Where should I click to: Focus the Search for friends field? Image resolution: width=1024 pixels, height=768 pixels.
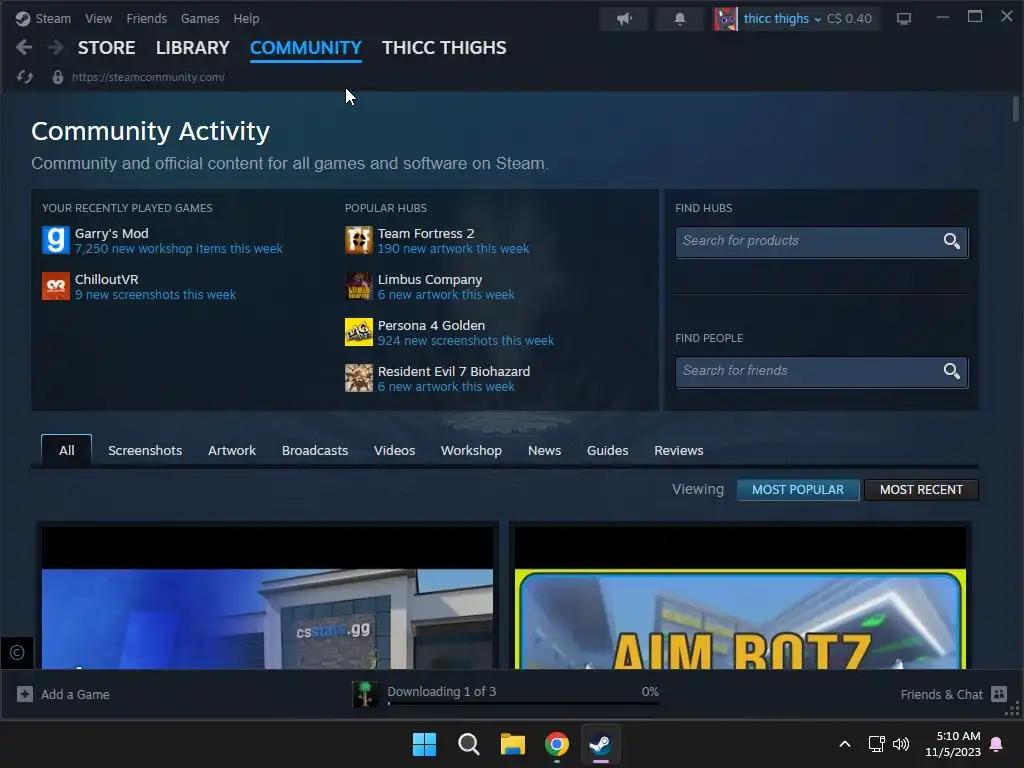[822, 371]
